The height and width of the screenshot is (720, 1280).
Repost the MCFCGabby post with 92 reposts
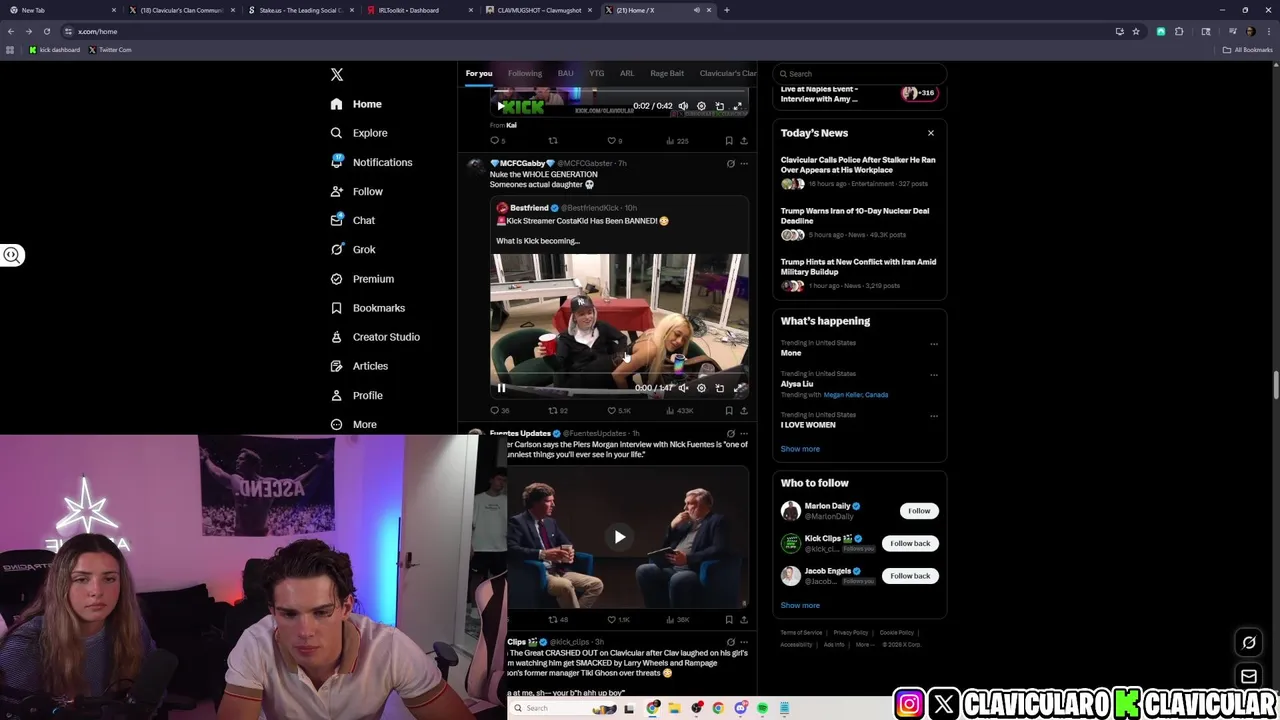(x=558, y=410)
